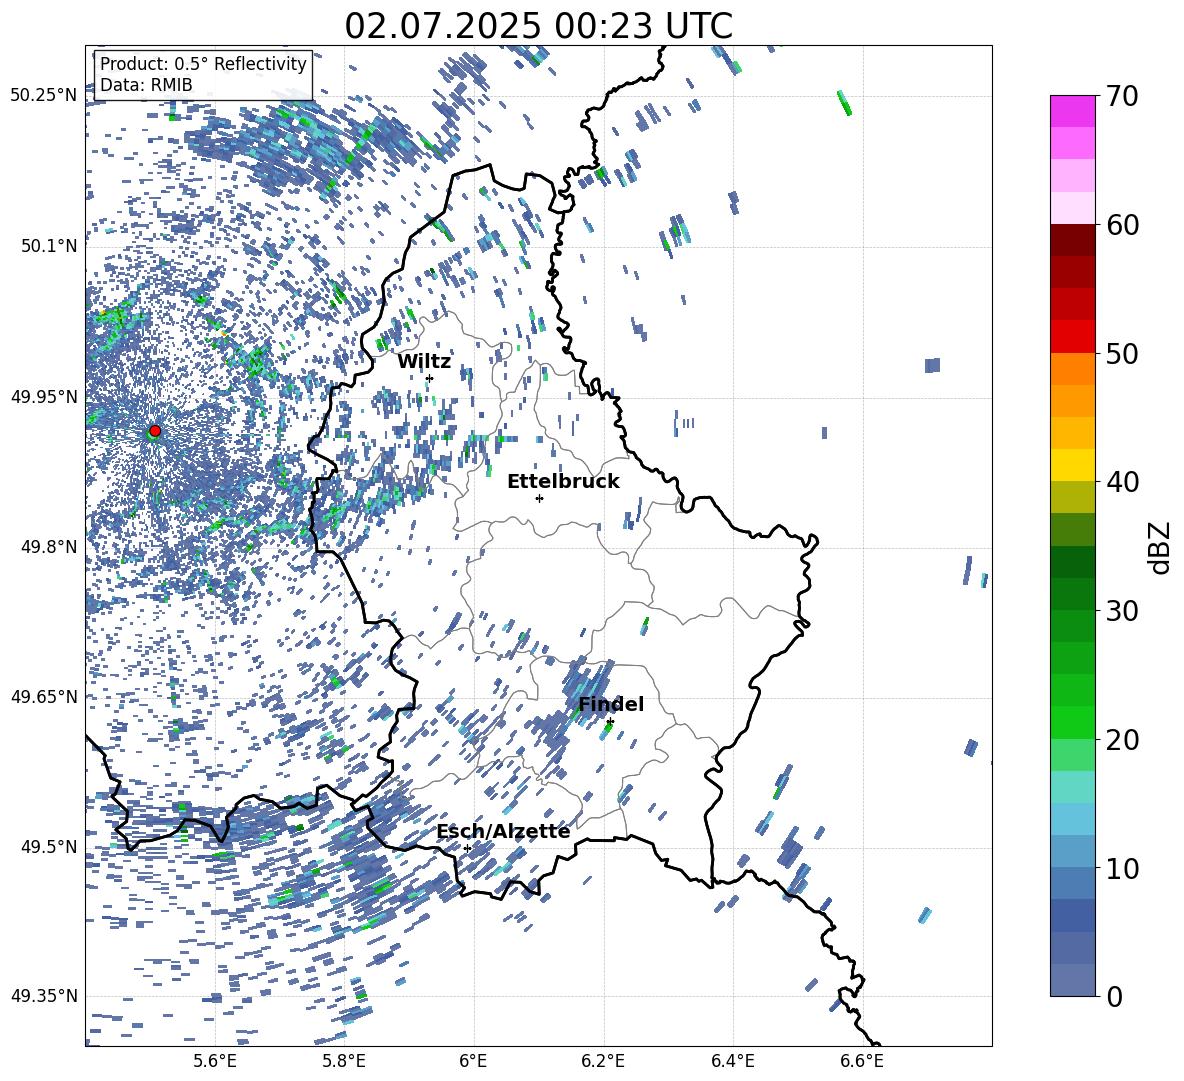The width and height of the screenshot is (1184, 1081).
Task: Click the 5.6°E longitude label
Action: coord(215,1061)
